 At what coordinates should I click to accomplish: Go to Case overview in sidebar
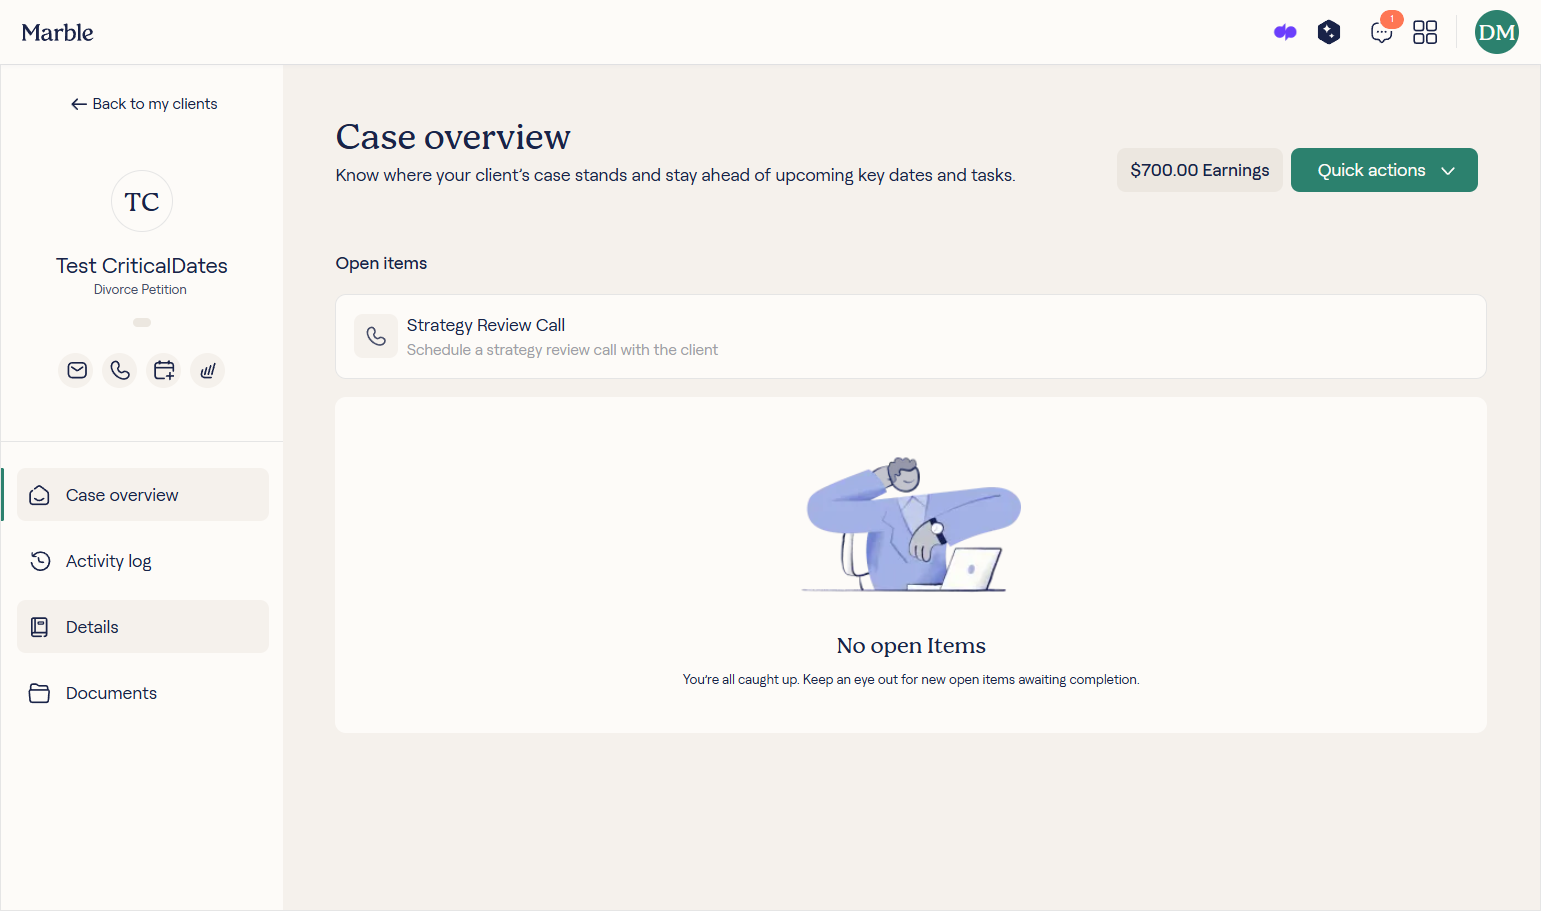[x=143, y=495]
